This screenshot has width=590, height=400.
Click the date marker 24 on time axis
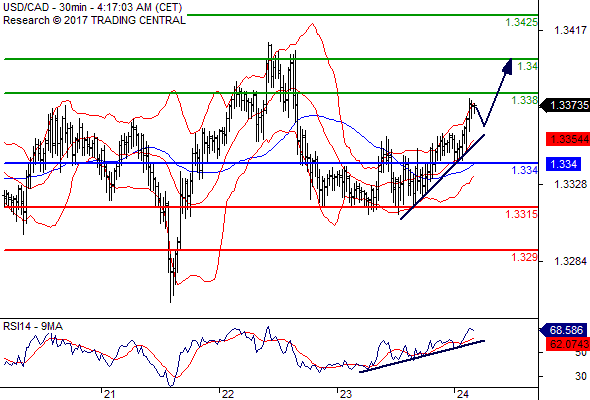463,394
